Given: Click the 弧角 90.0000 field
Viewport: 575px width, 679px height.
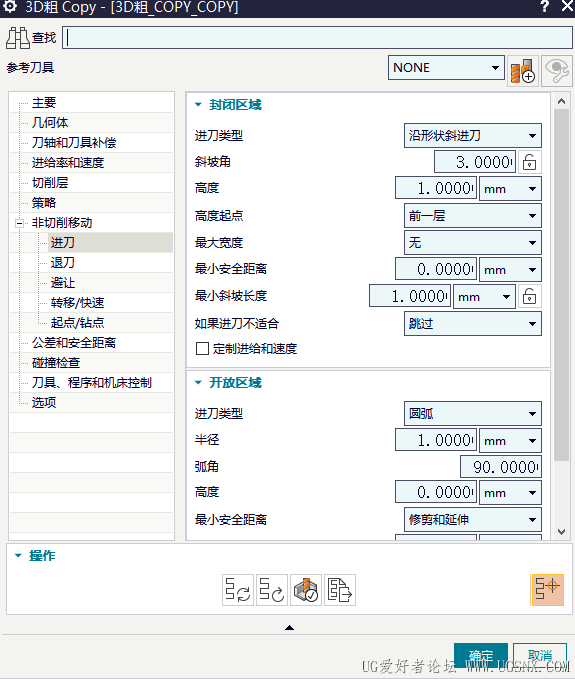Looking at the screenshot, I should tap(501, 467).
